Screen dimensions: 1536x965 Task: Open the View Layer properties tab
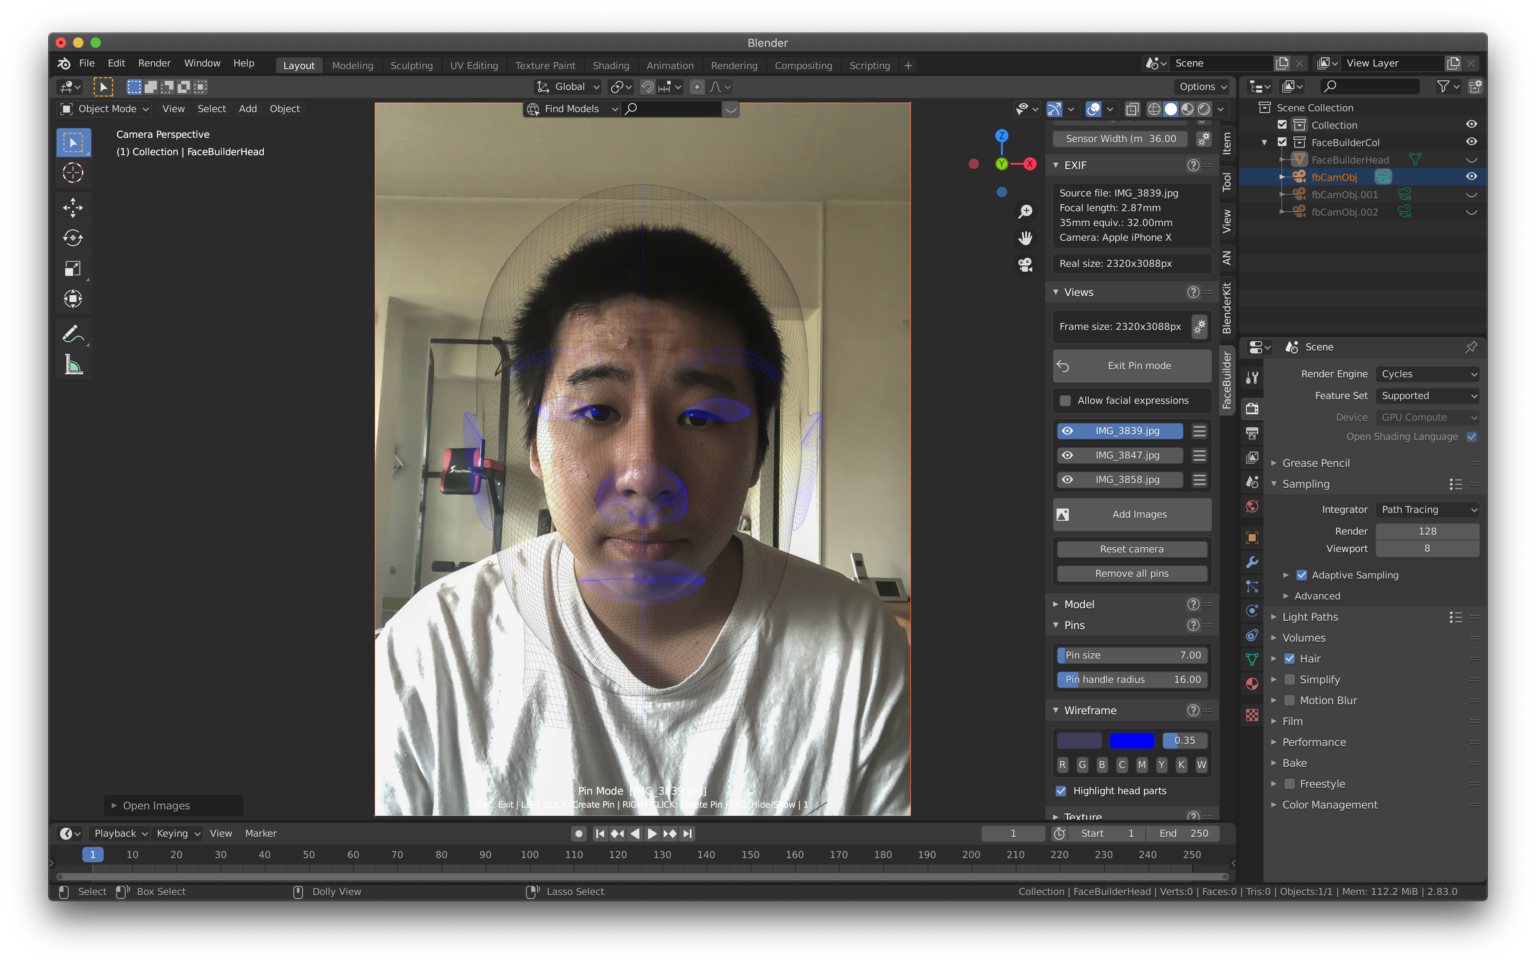tap(1252, 457)
